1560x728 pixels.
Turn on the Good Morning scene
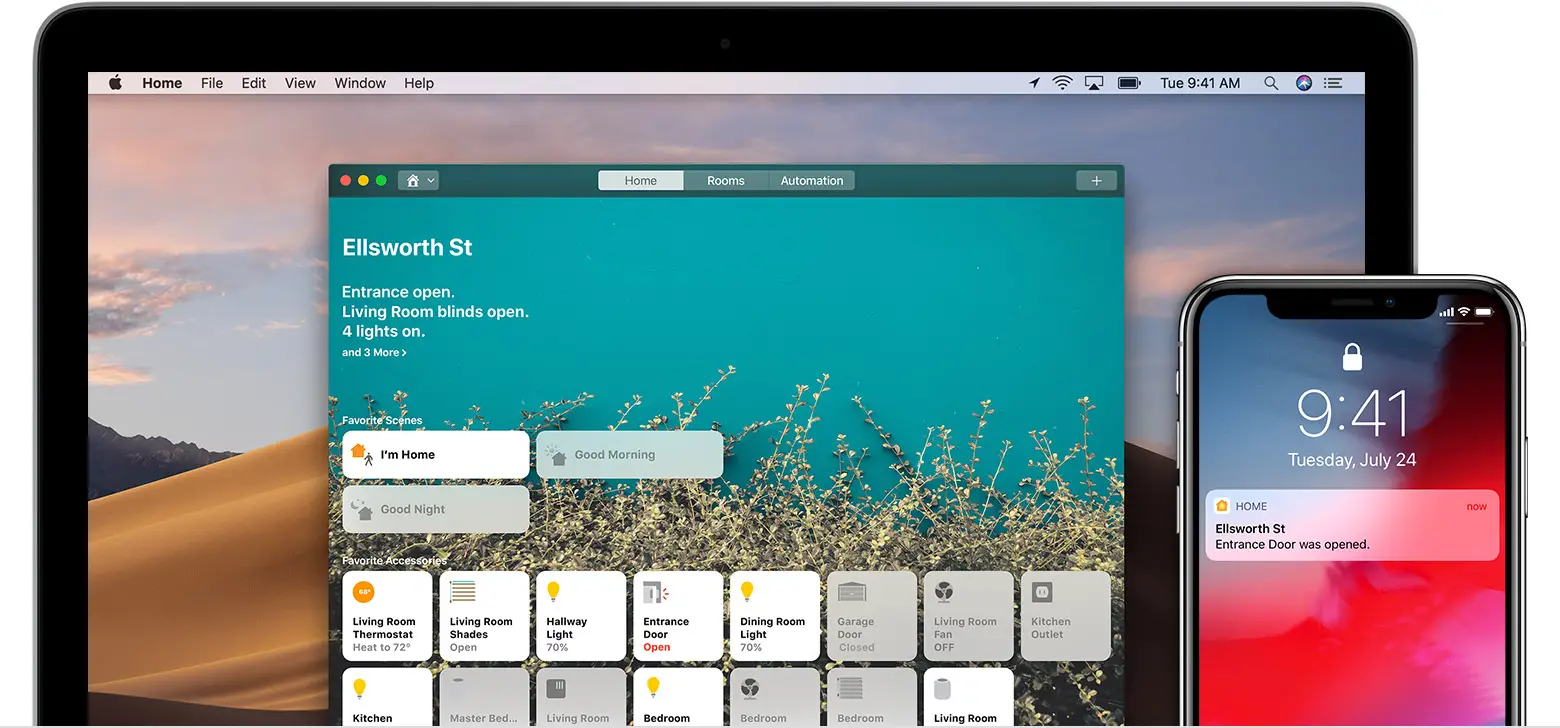click(629, 454)
